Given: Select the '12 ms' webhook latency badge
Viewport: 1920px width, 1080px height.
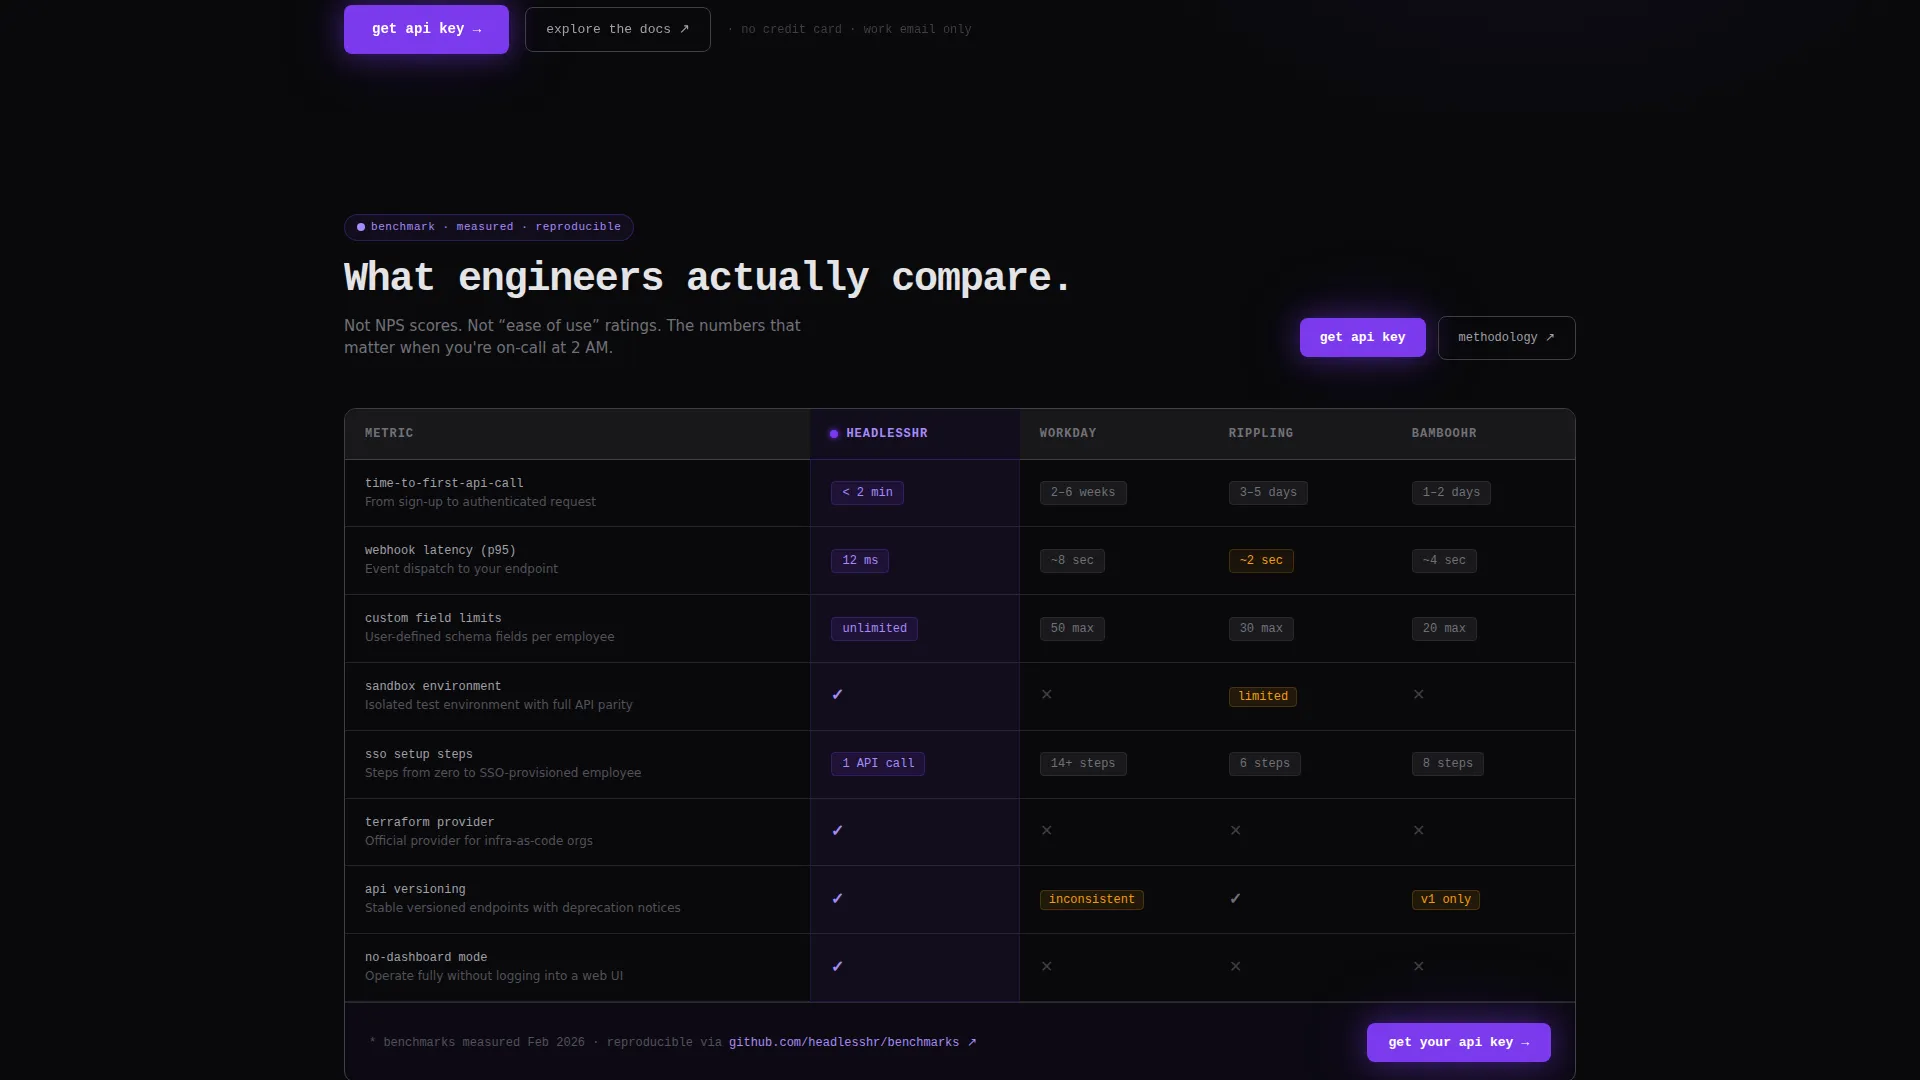Looking at the screenshot, I should [x=860, y=561].
